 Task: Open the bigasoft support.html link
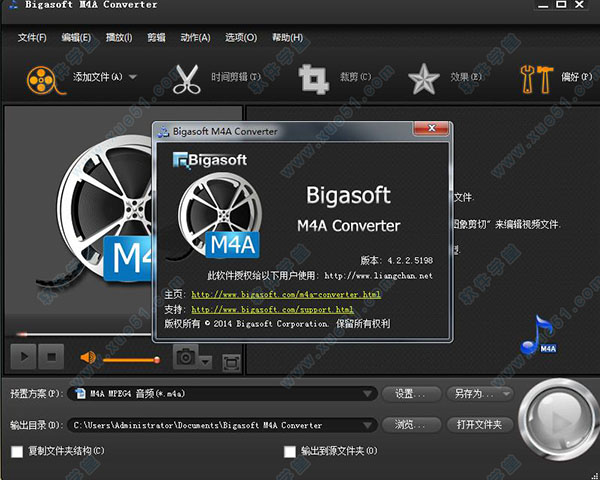[x=272, y=309]
